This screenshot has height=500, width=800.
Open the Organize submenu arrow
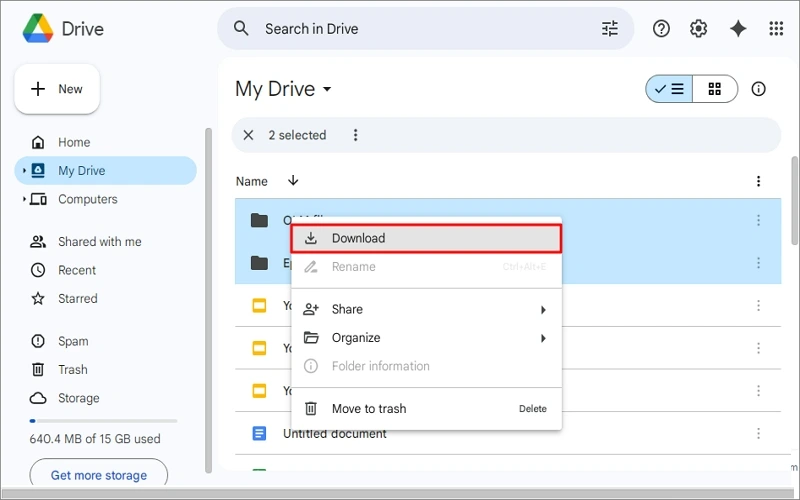(x=543, y=338)
